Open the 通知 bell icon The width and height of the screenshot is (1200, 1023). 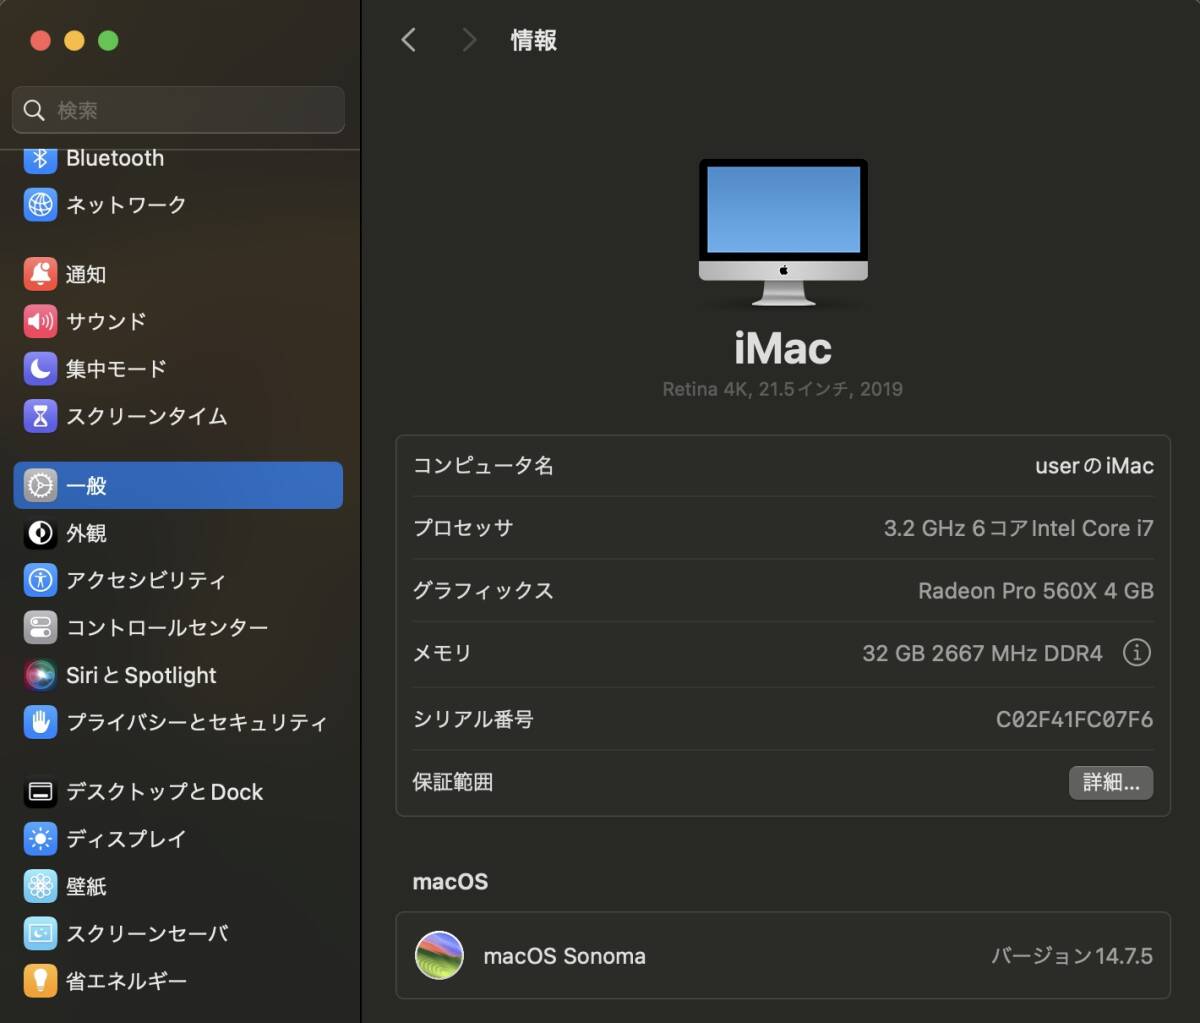click(x=40, y=274)
